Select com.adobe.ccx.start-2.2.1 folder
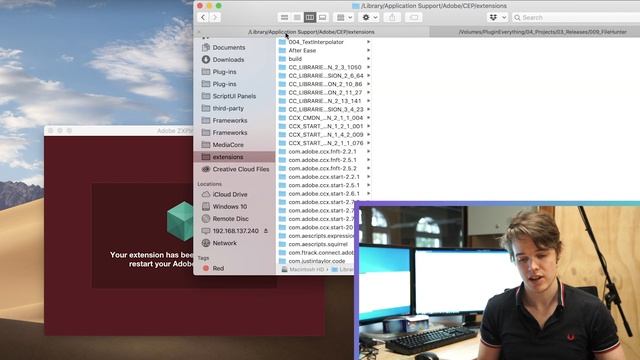 point(324,177)
